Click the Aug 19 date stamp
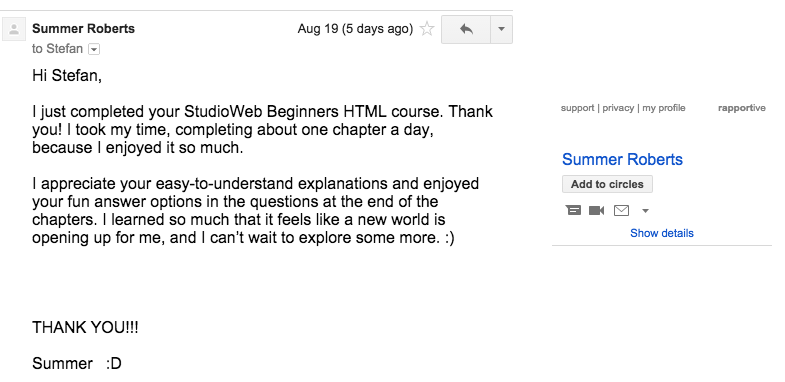 pyautogui.click(x=355, y=29)
